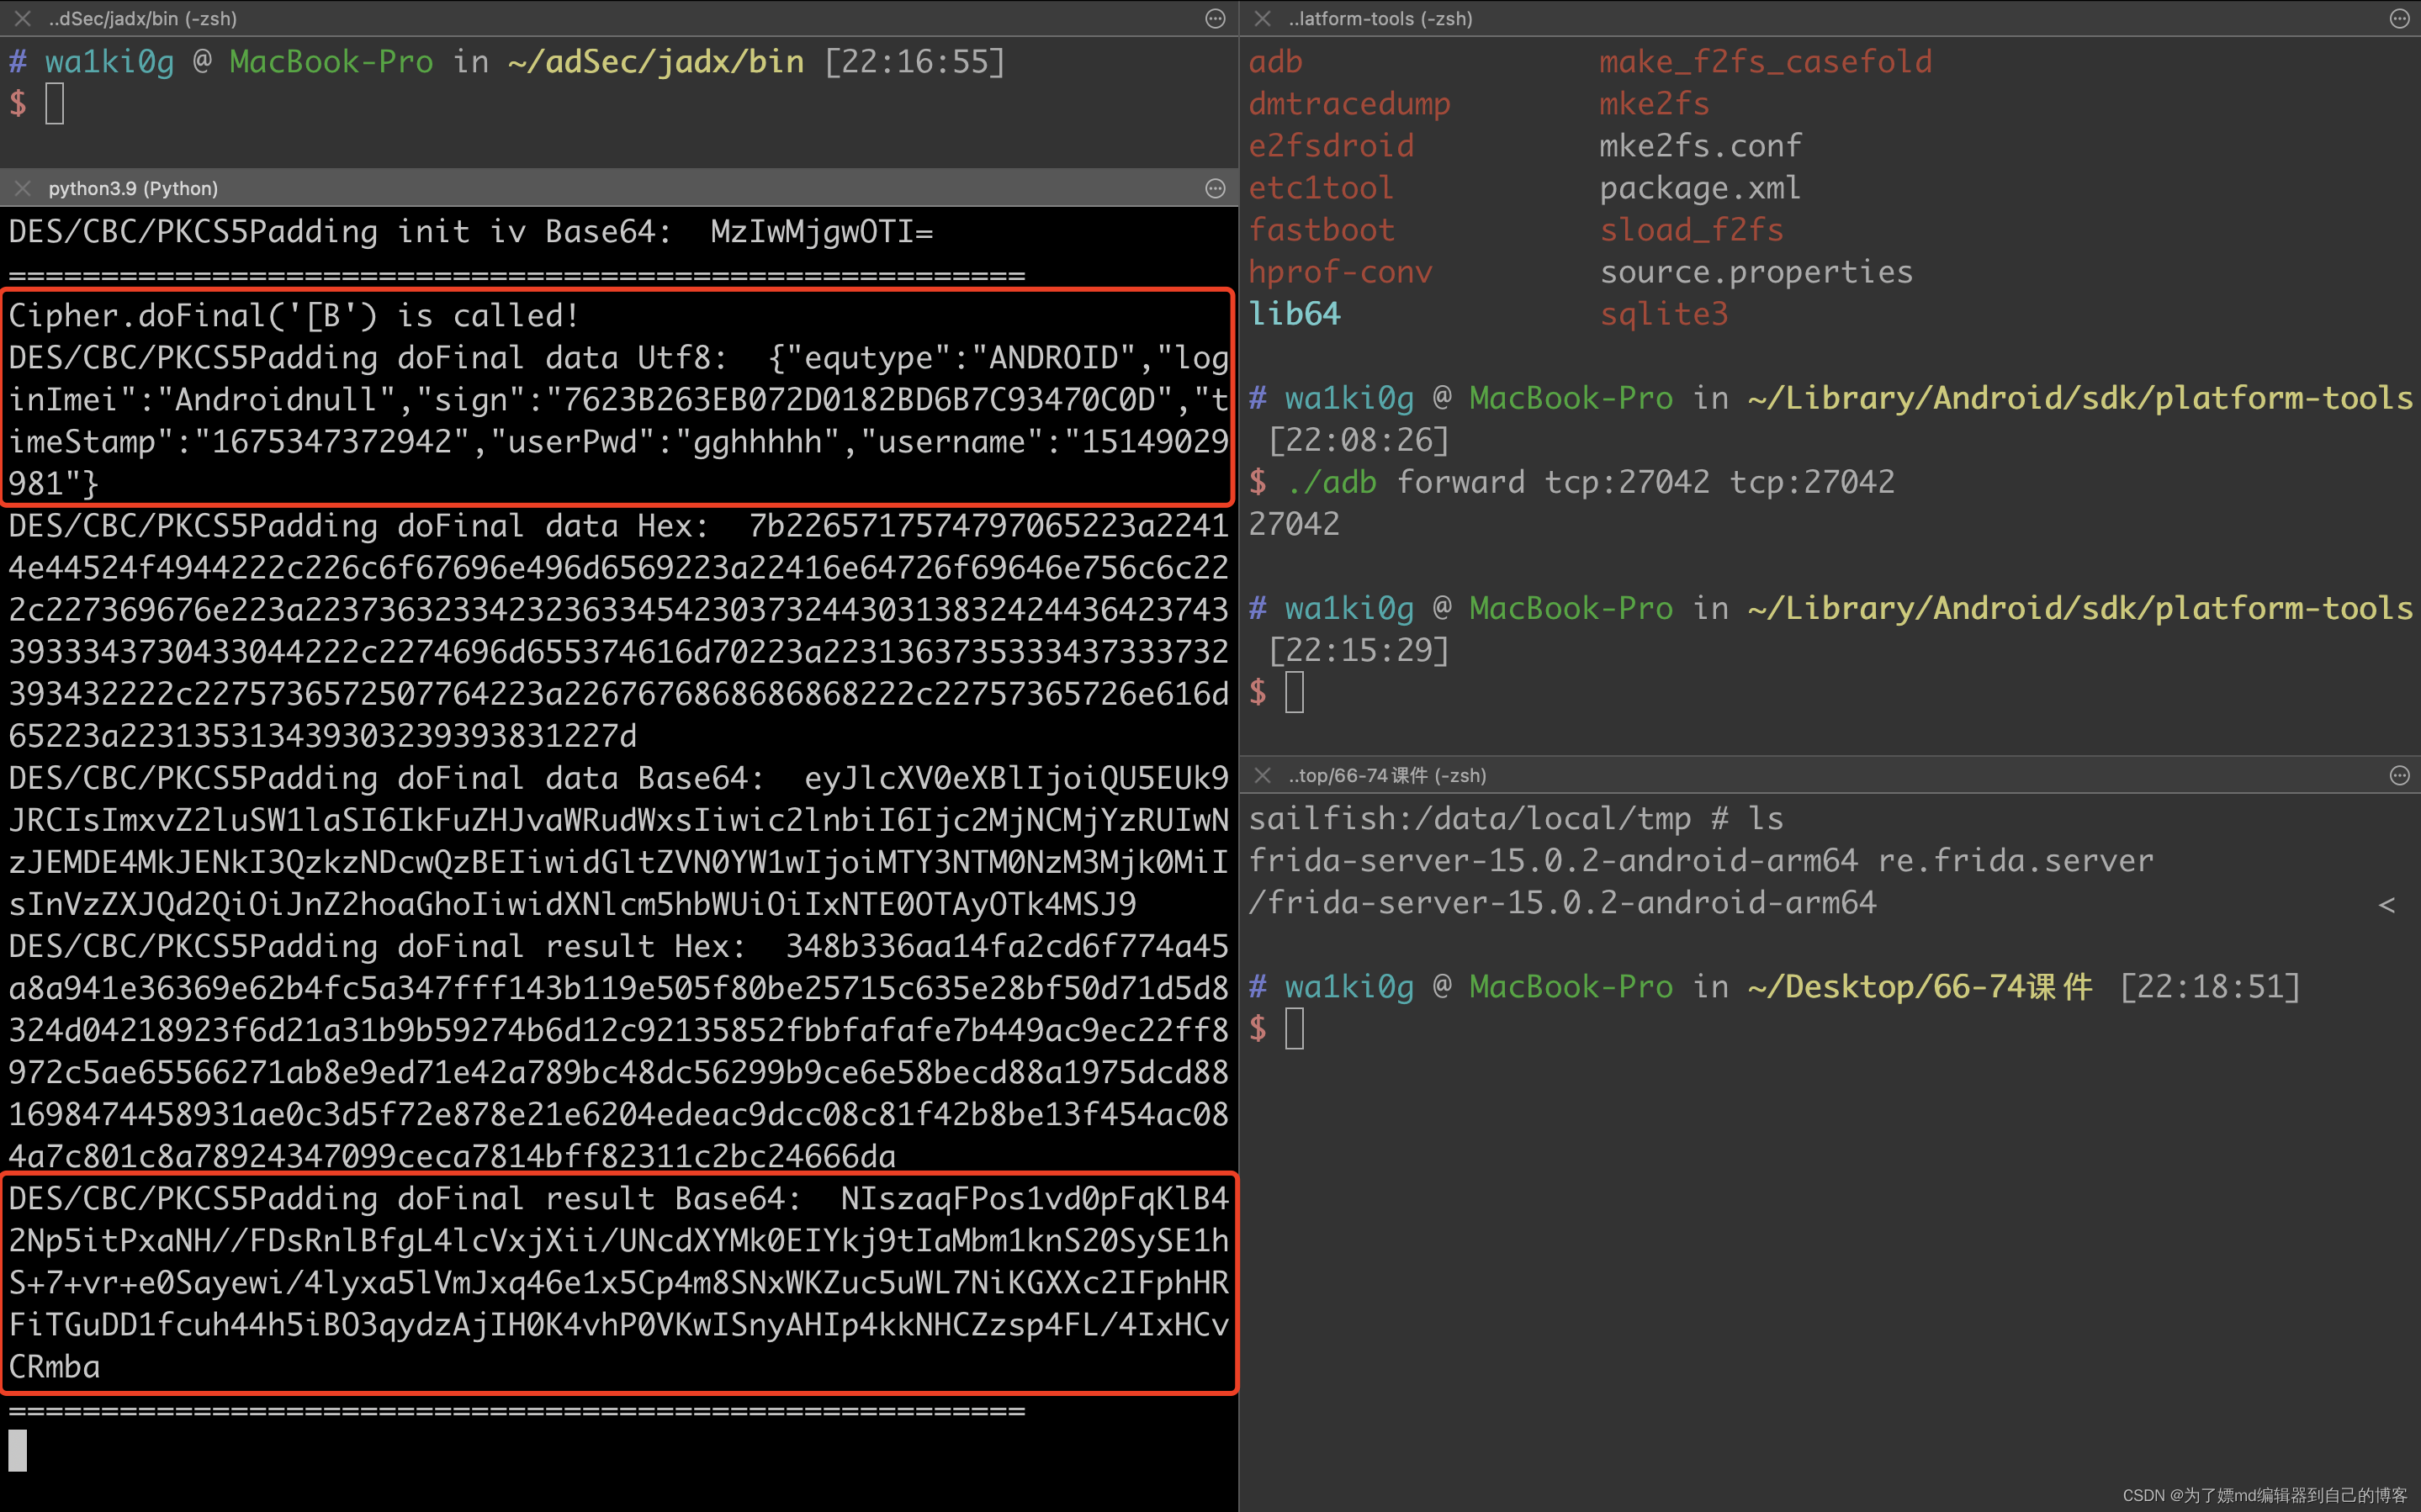Open options menu of python3.9 pane
Viewport: 2421px width, 1512px height.
click(1215, 188)
